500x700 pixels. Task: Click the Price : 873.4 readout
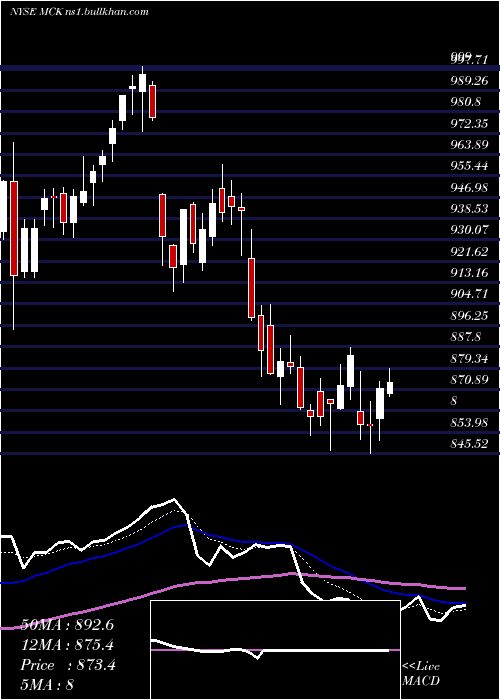pyautogui.click(x=68, y=665)
